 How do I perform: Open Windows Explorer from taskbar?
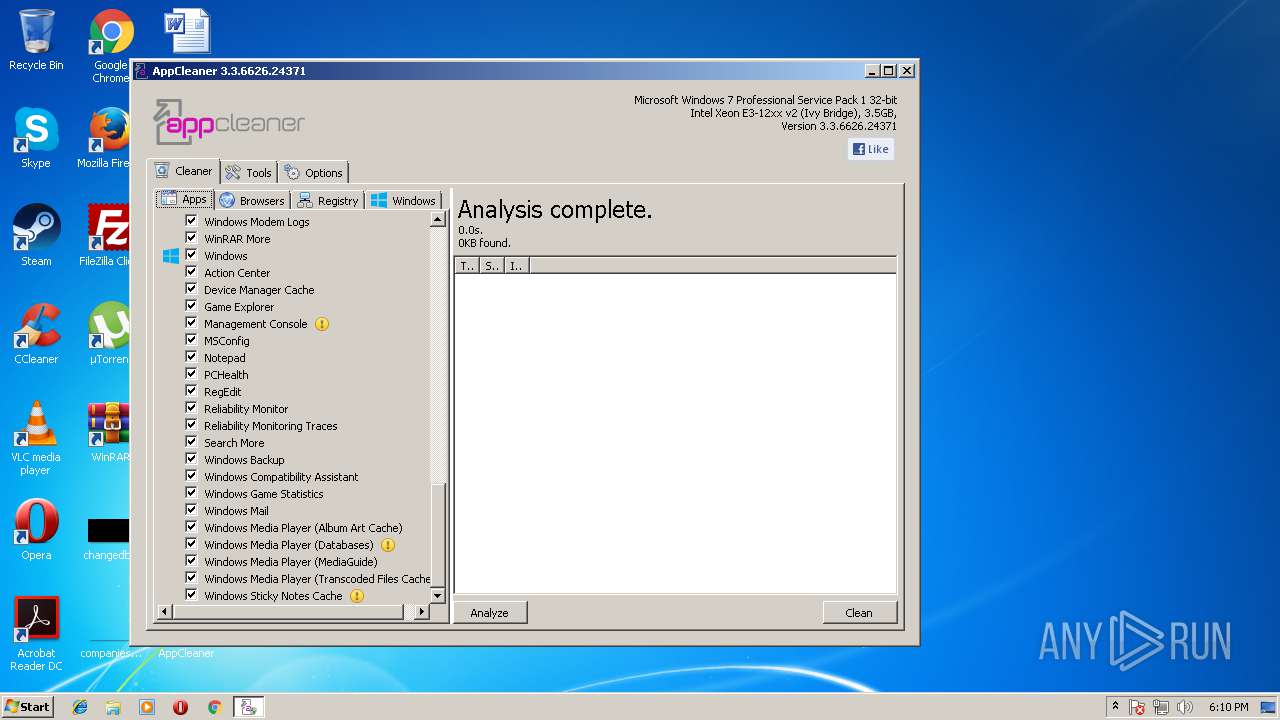pos(113,707)
